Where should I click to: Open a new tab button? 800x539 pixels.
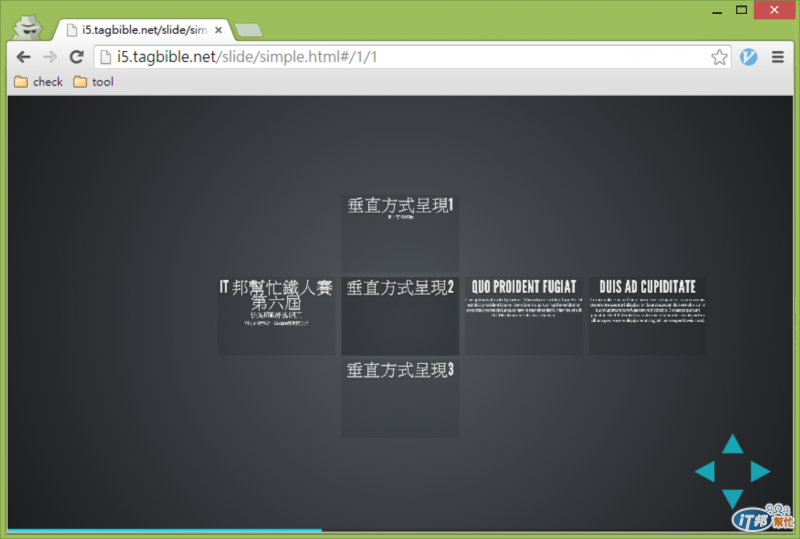pyautogui.click(x=249, y=30)
